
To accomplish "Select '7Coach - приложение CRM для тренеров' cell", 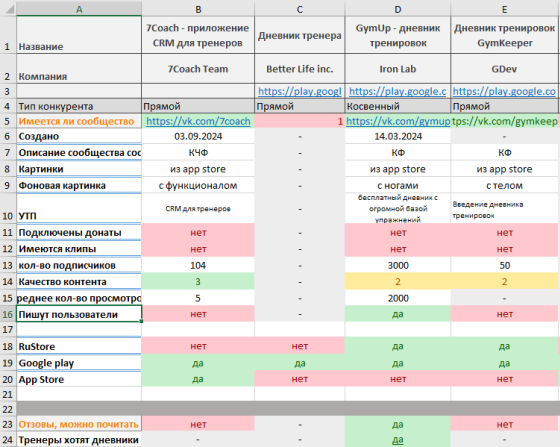I will [198, 35].
